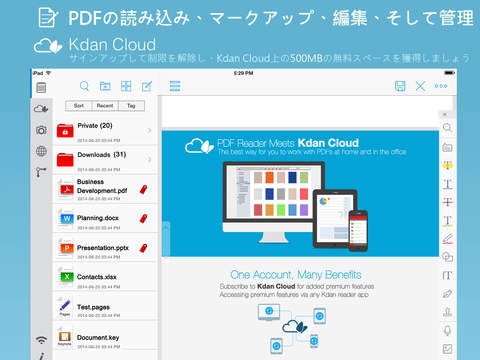Save the document with the floppy disk icon
This screenshot has width=480, height=360.
pyautogui.click(x=400, y=86)
